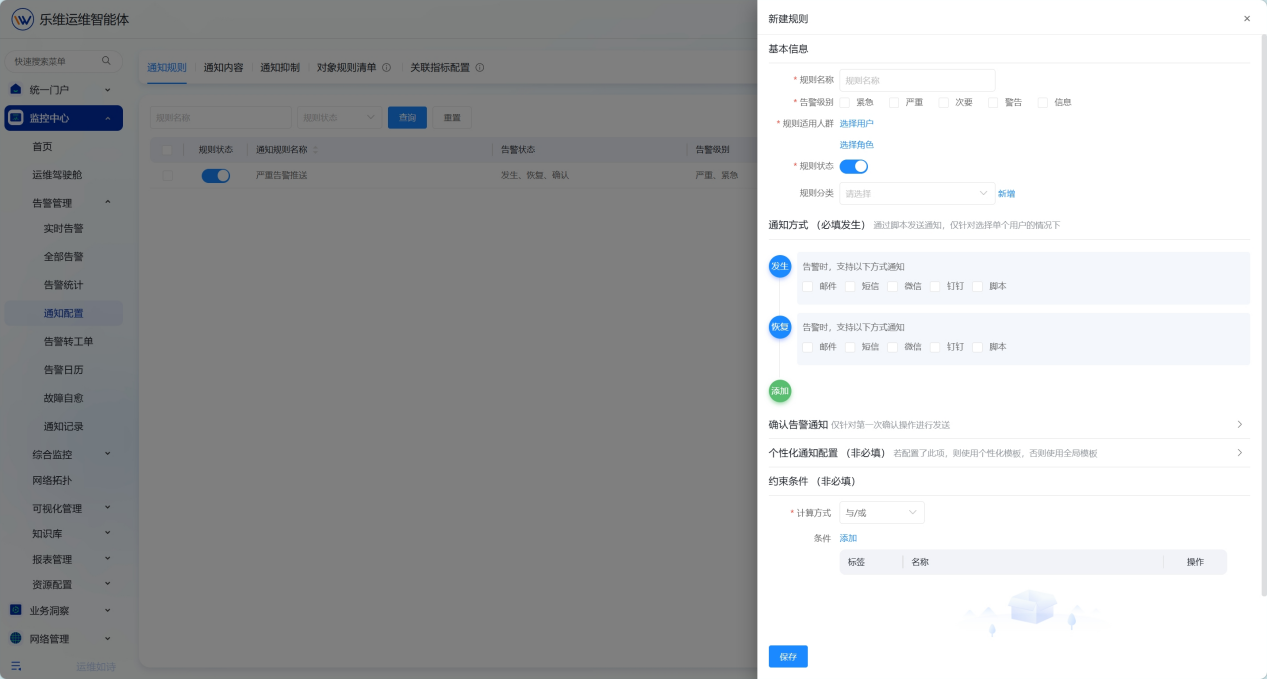
Task: Switch to the 通知内容 tab
Action: pyautogui.click(x=223, y=68)
